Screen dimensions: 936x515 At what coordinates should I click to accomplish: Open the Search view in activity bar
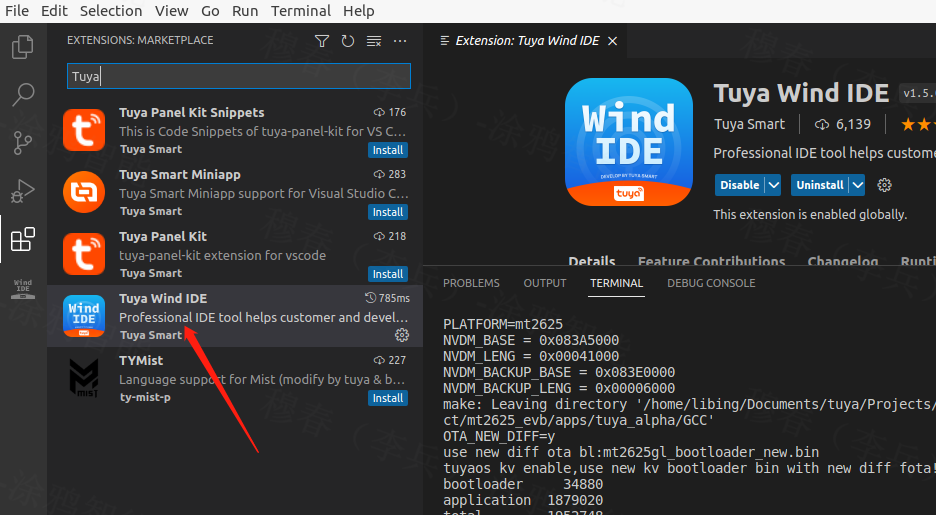point(23,94)
